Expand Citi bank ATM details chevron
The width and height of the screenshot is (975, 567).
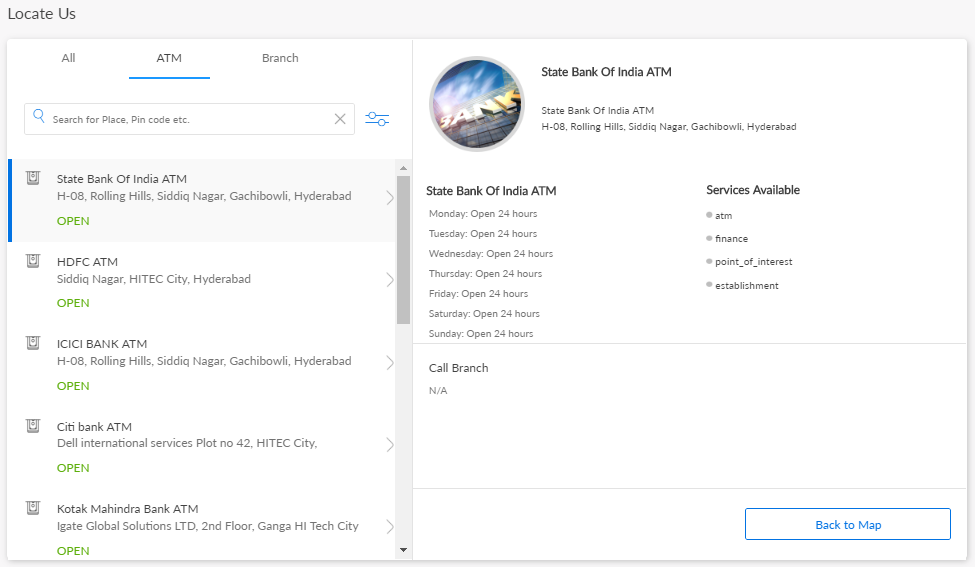389,445
